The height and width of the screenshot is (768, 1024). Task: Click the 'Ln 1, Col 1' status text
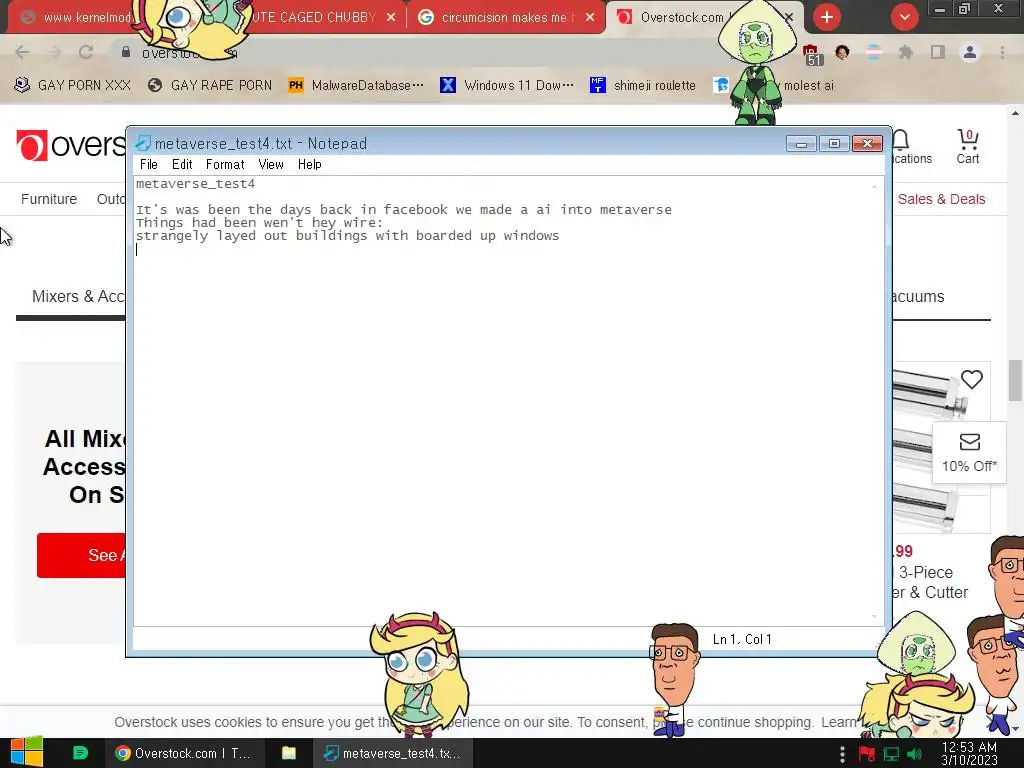742,639
